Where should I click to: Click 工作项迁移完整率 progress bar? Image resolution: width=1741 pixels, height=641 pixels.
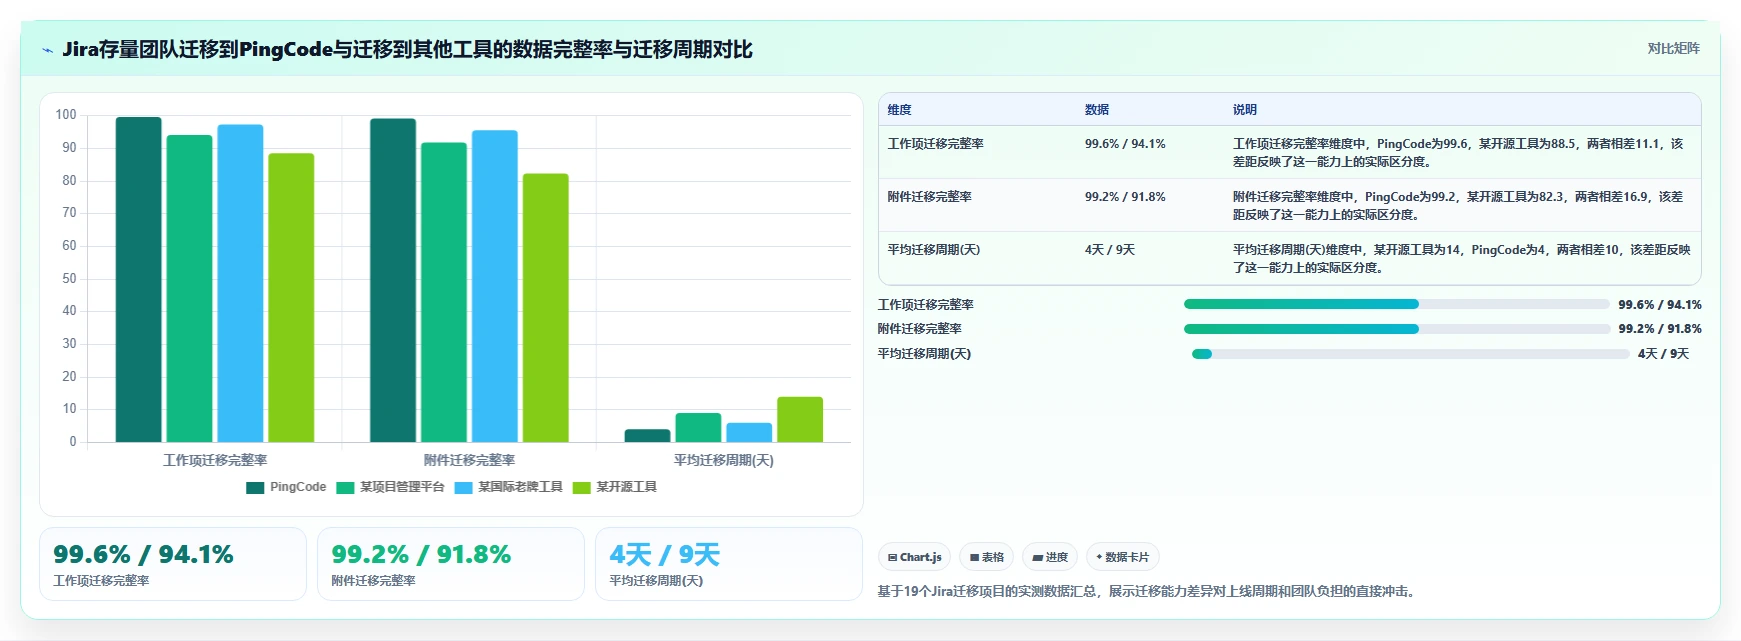click(x=1396, y=304)
